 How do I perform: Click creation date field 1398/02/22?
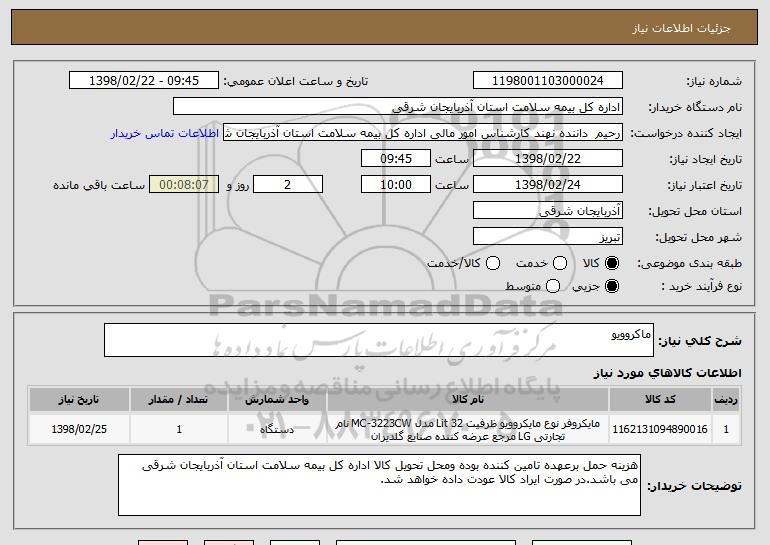pyautogui.click(x=548, y=159)
